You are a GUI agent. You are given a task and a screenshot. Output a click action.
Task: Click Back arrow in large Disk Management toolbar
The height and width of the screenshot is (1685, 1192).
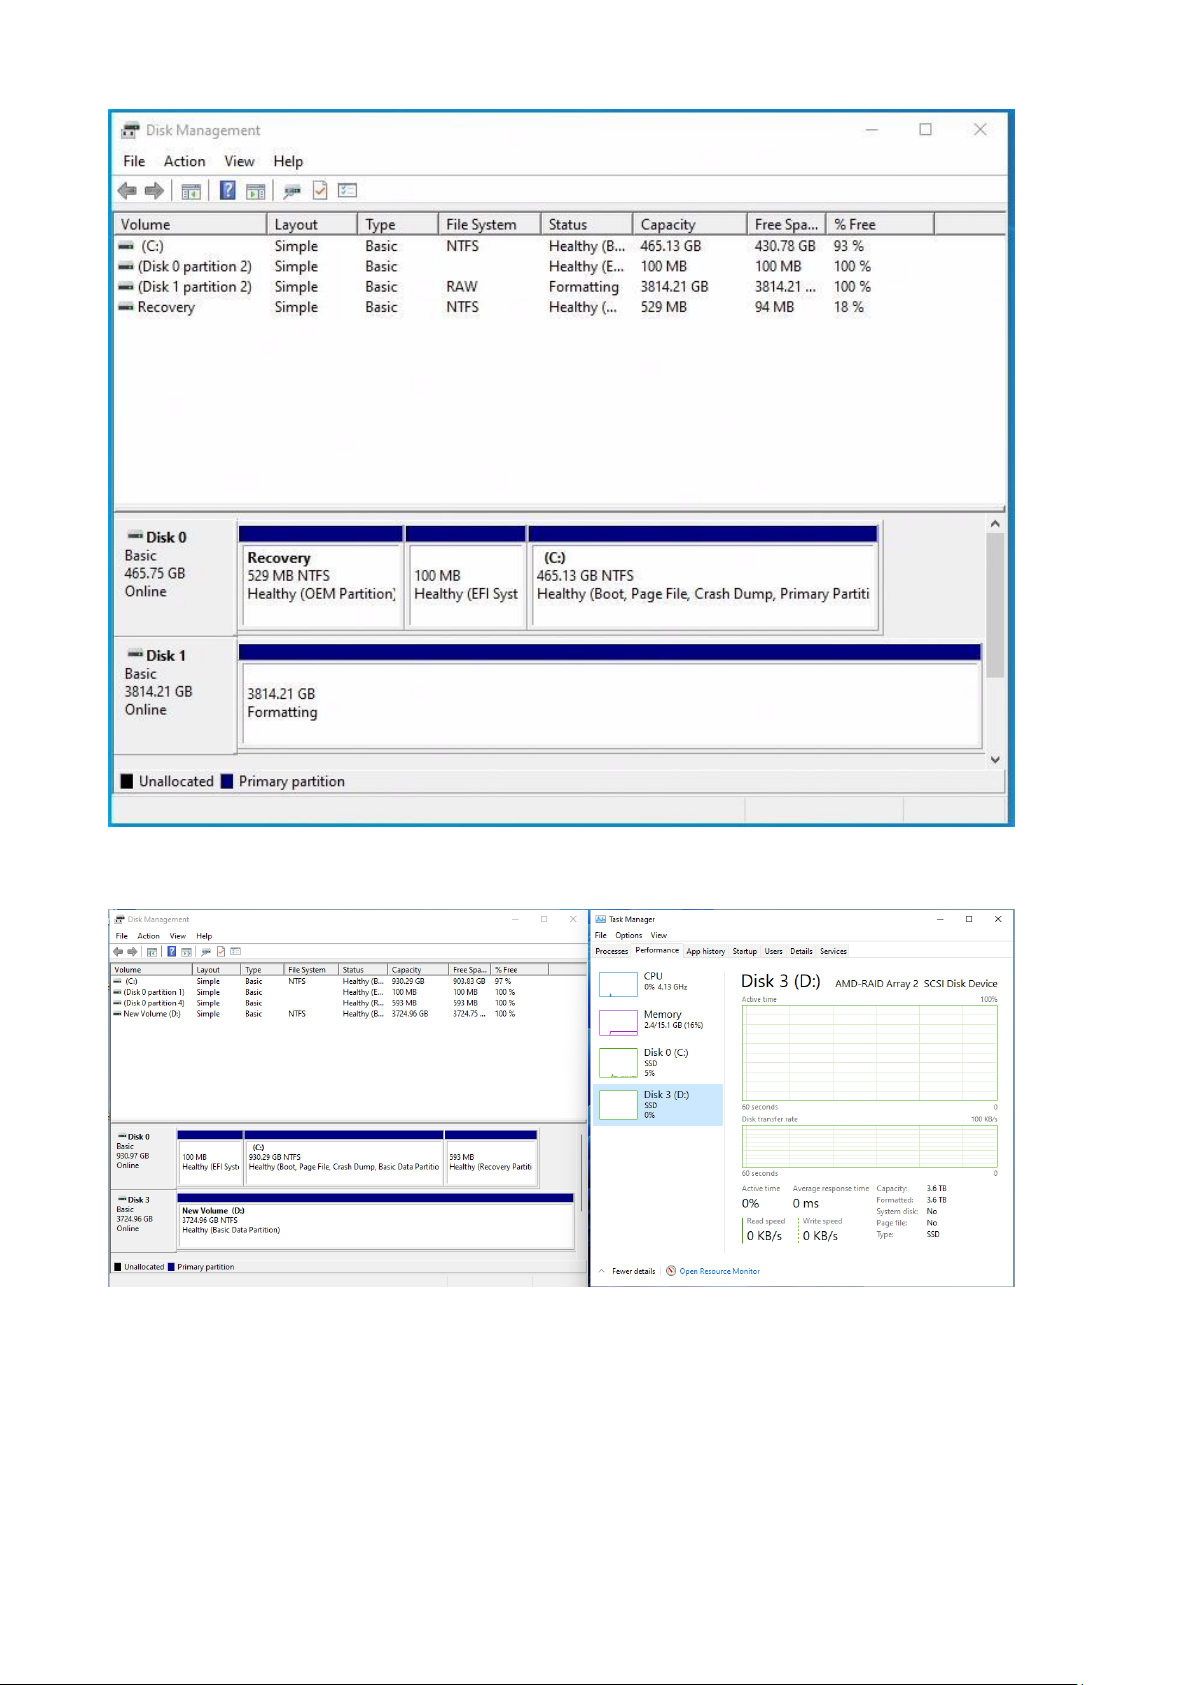point(127,190)
